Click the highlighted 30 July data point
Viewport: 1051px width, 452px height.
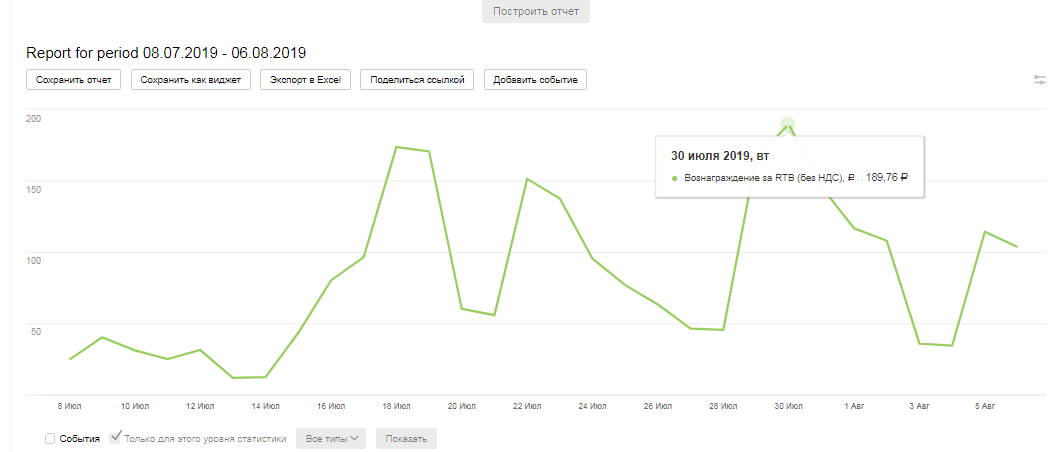tap(788, 125)
